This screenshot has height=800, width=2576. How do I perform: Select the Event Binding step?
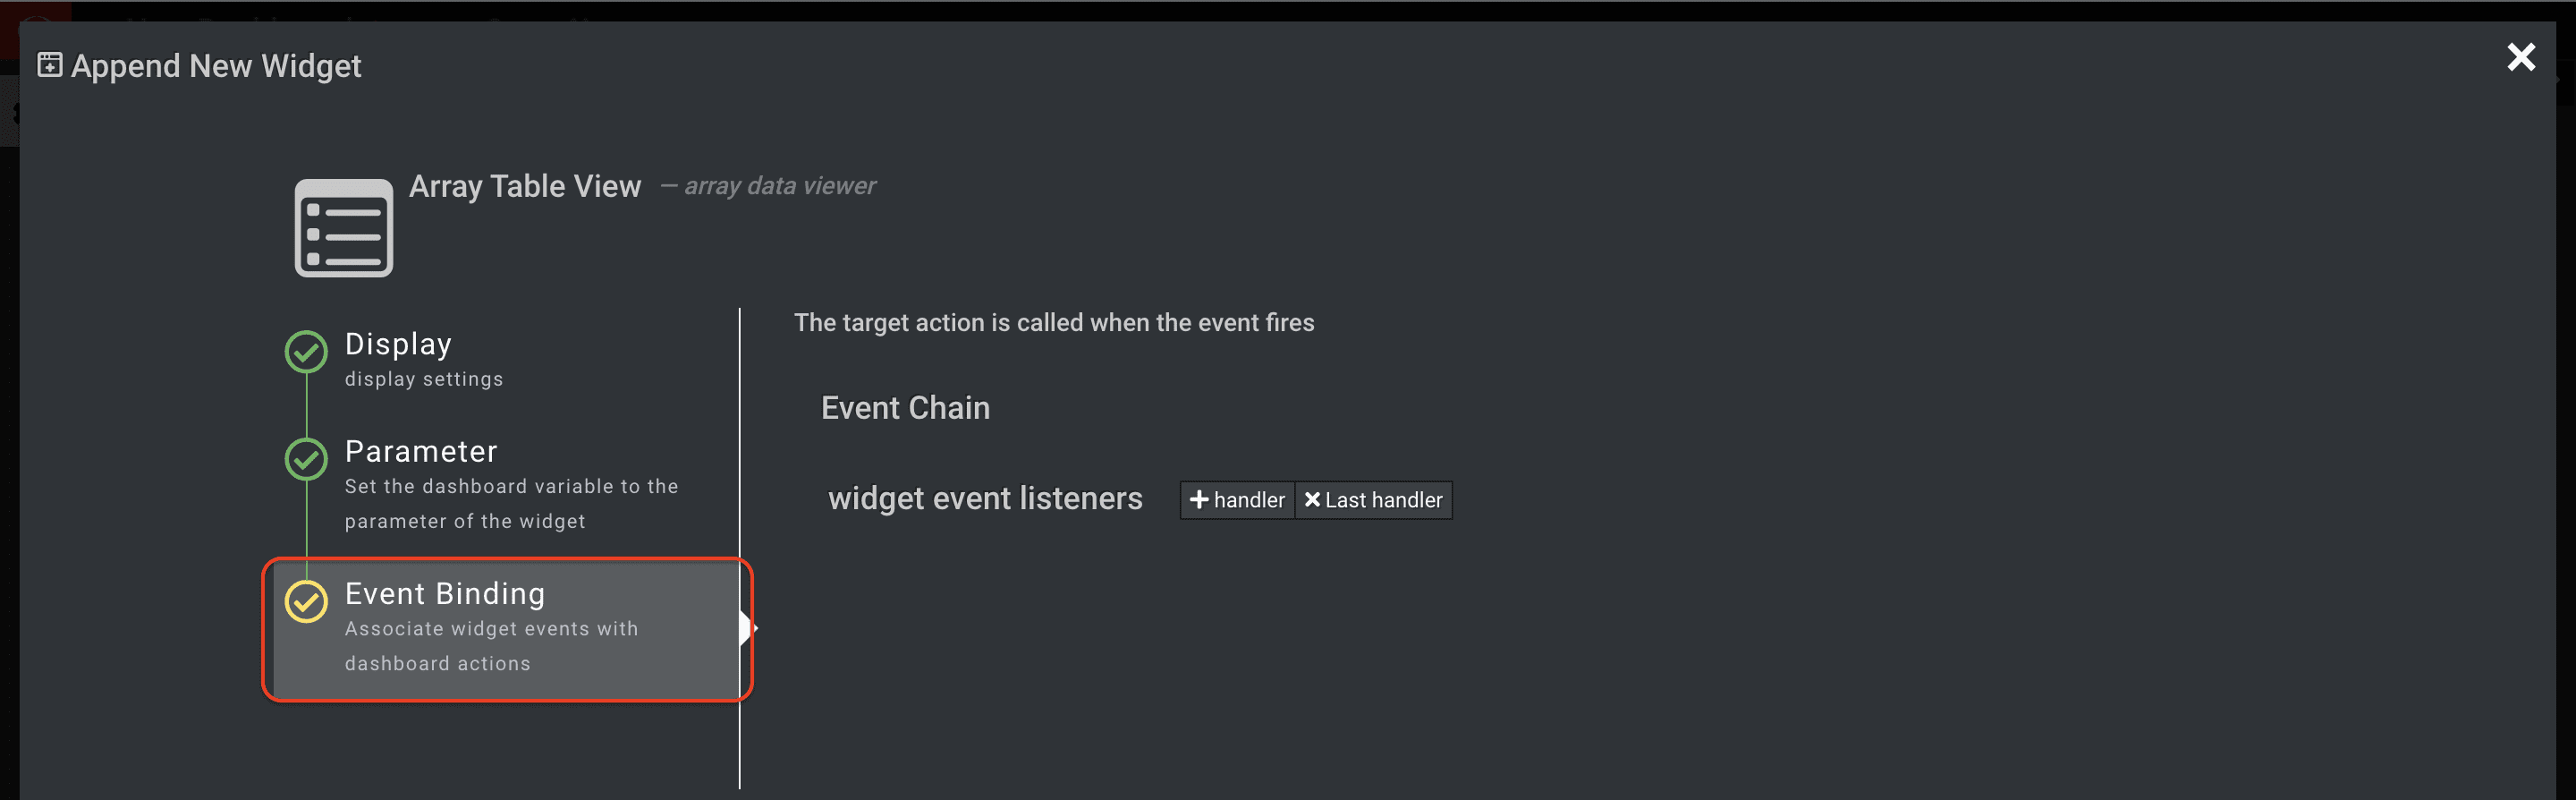click(x=506, y=629)
